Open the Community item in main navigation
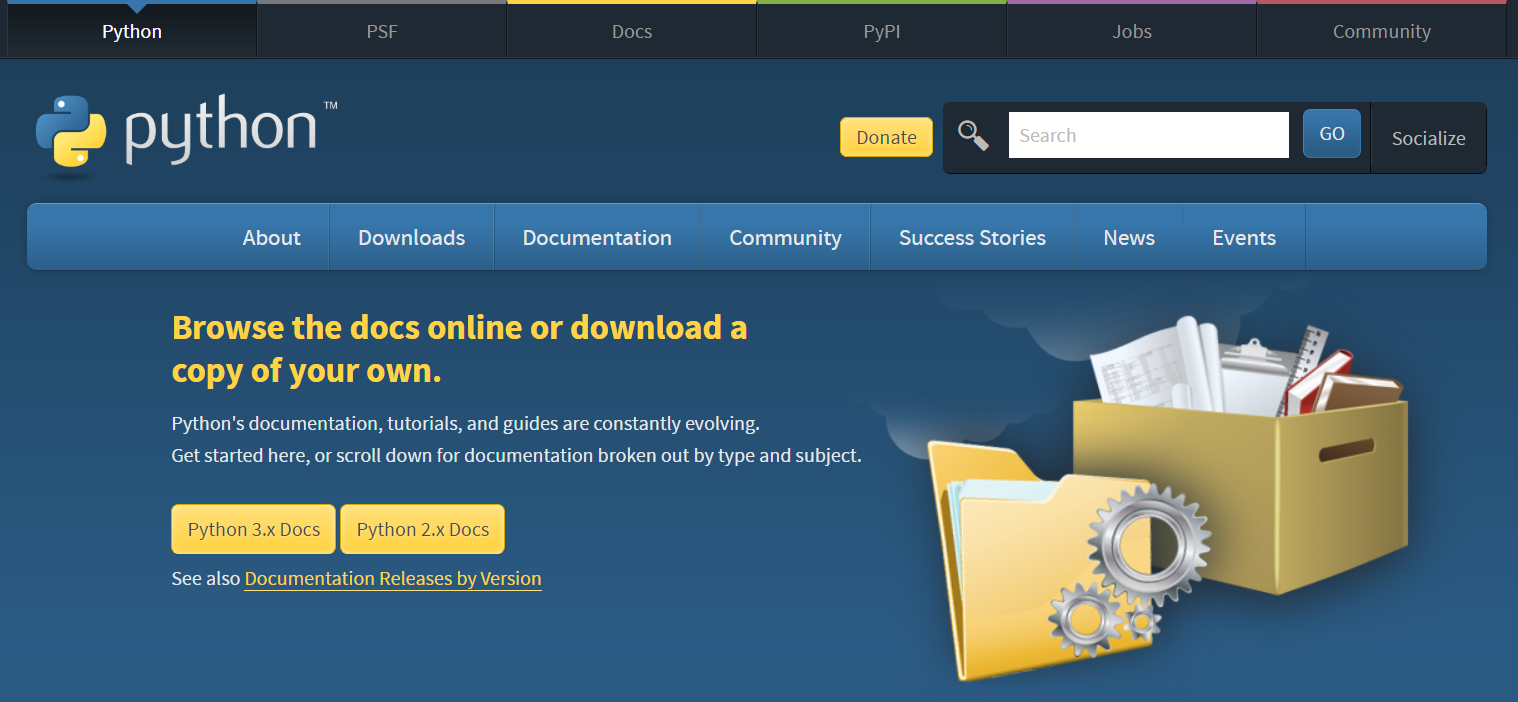Screen dimensions: 1518x702 tap(785, 238)
